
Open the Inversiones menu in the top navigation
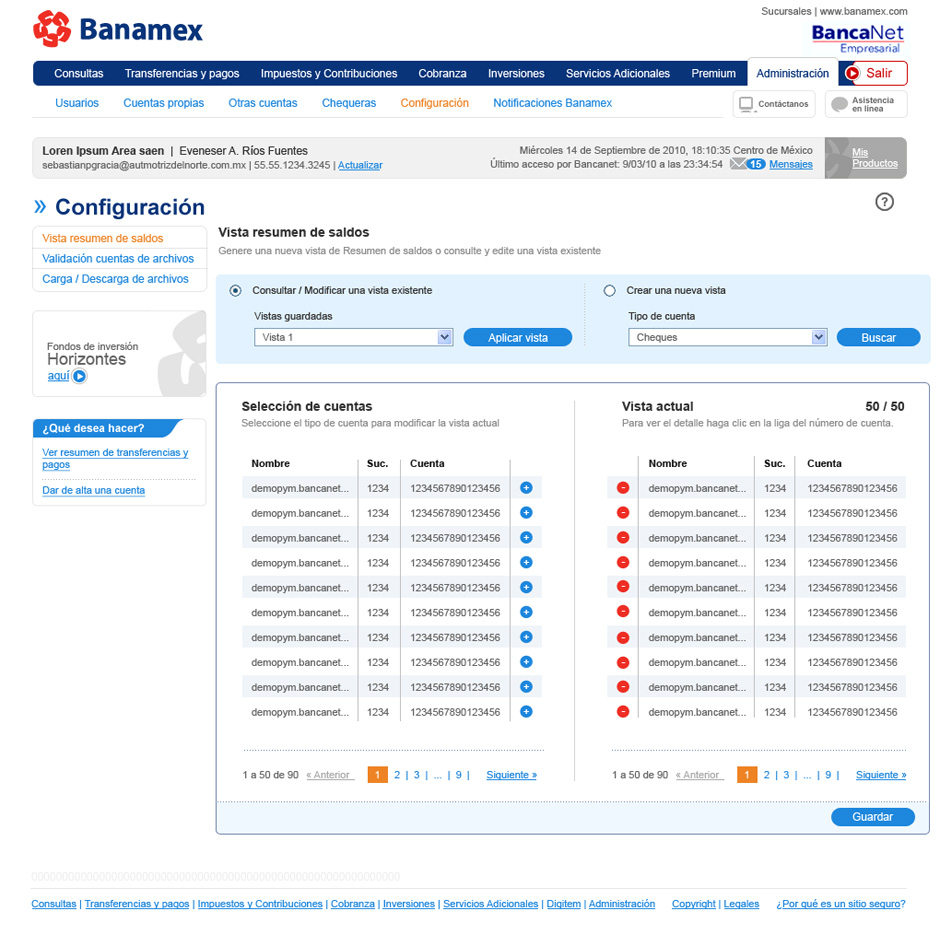coord(516,74)
